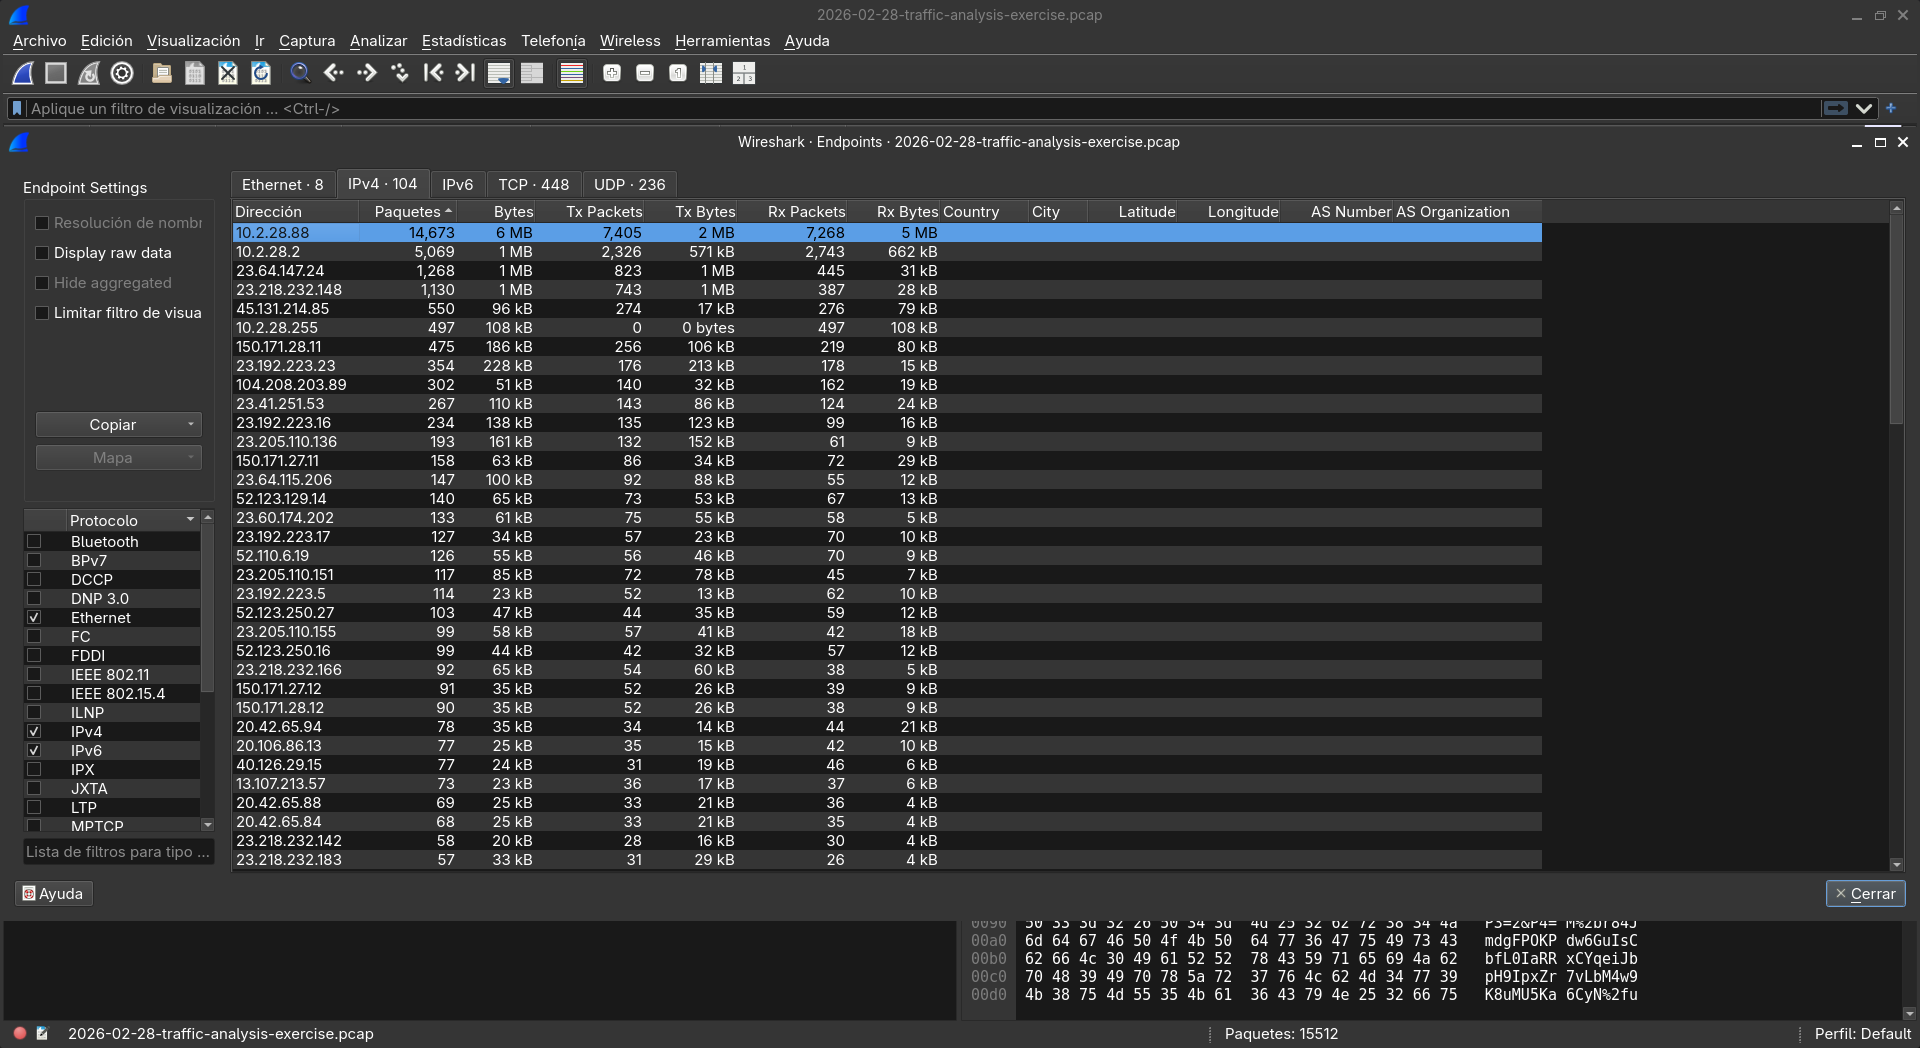This screenshot has width=1920, height=1048.
Task: Stop capturing packets via the square icon
Action: [x=56, y=73]
